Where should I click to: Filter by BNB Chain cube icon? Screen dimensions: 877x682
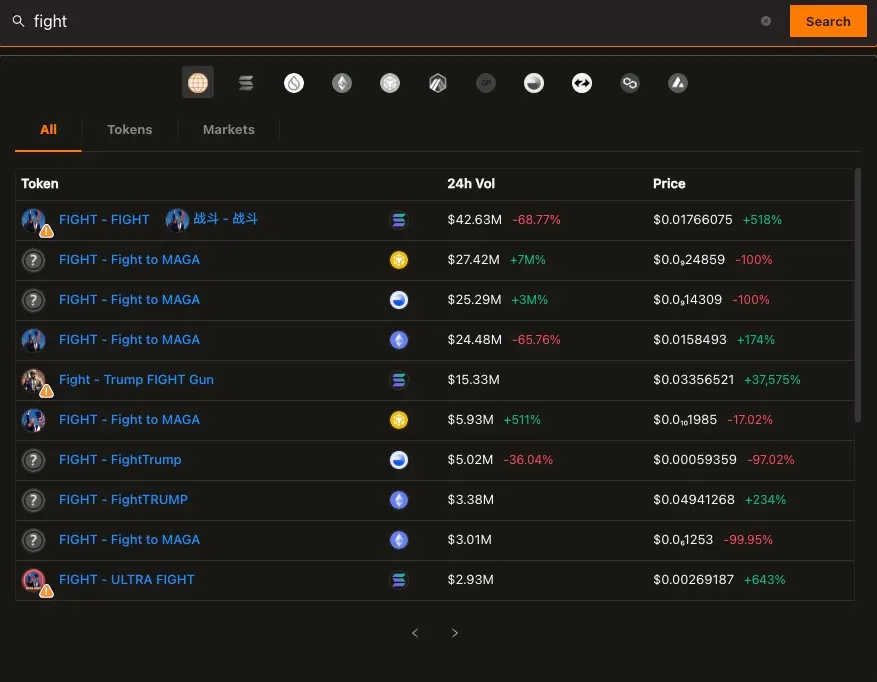(390, 83)
